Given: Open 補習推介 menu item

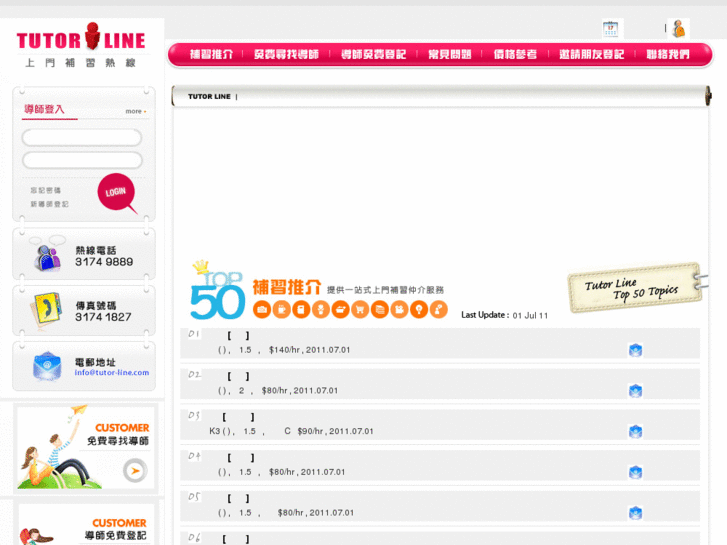Looking at the screenshot, I should (x=211, y=54).
